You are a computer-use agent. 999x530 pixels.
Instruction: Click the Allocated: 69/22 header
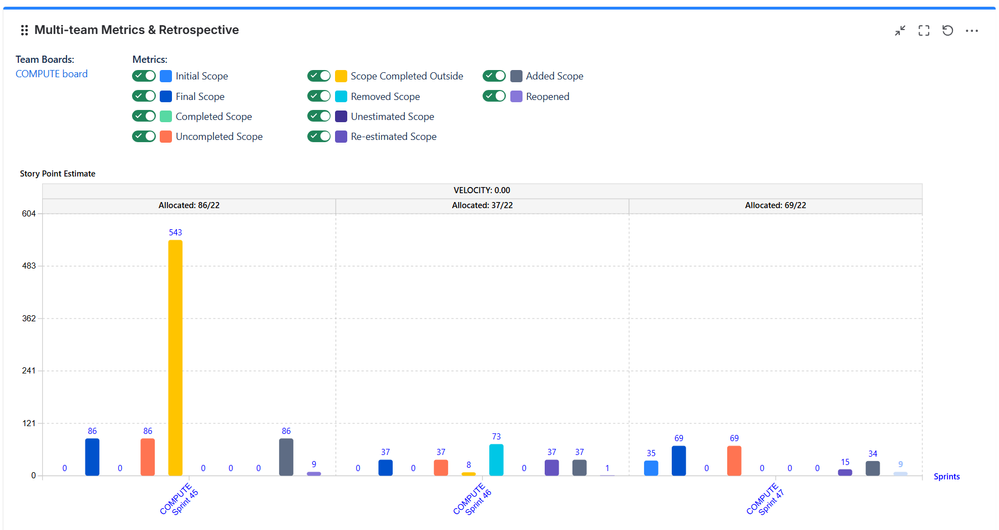[x=775, y=206]
